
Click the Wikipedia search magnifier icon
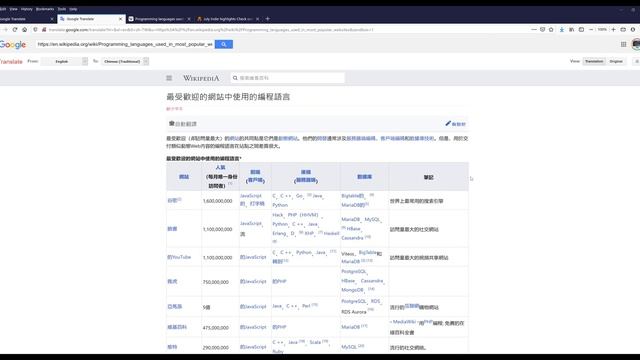pos(235,78)
